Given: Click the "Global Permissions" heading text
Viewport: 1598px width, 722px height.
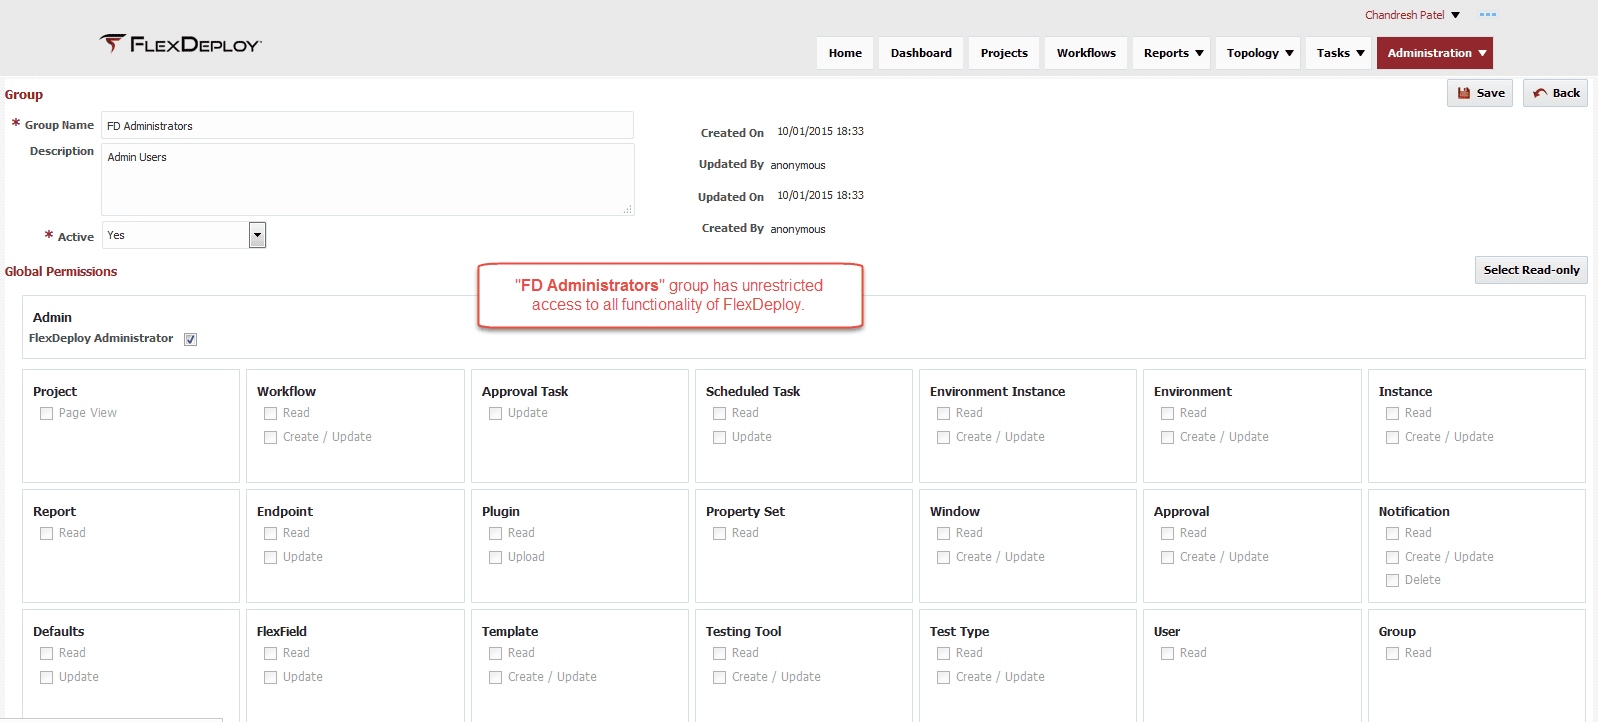Looking at the screenshot, I should pos(61,271).
